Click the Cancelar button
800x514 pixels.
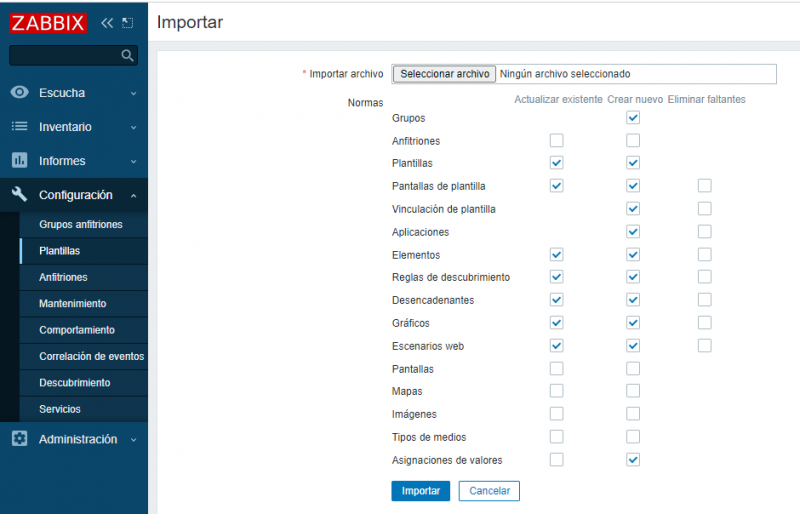coord(489,491)
